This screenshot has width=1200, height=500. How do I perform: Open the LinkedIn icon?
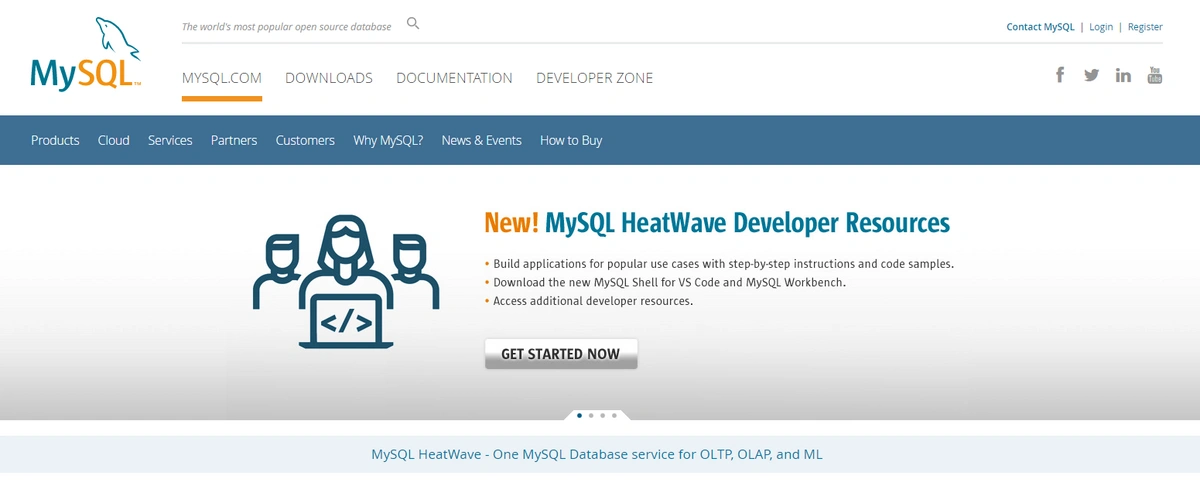tap(1123, 75)
